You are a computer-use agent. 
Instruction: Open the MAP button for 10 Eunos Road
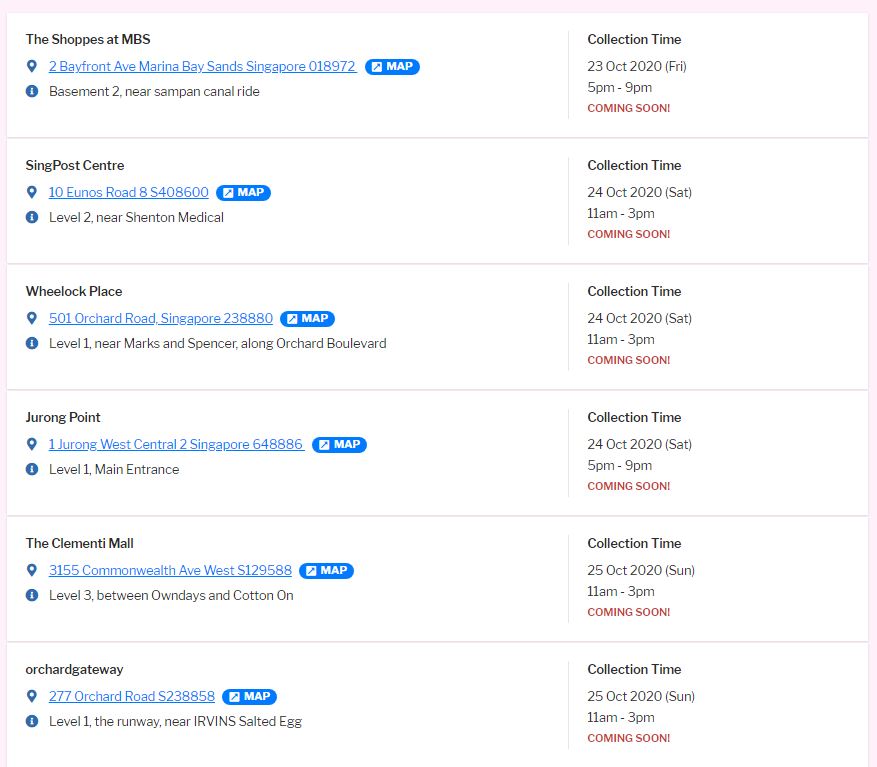243,193
